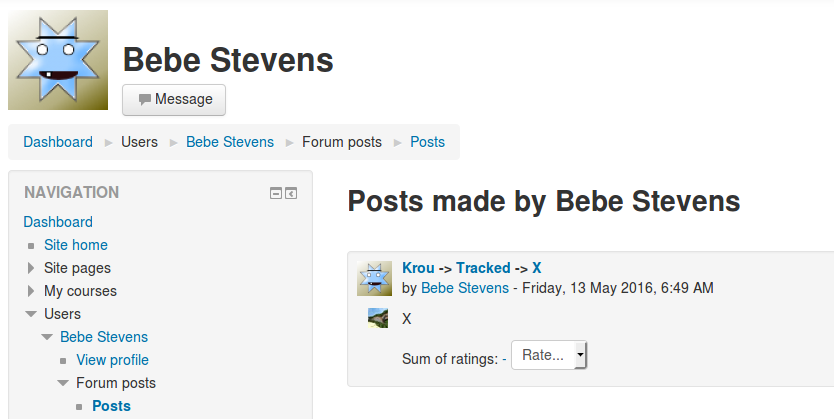Open View profile in navigation tree
Screen dimensions: 834x419
[112, 360]
